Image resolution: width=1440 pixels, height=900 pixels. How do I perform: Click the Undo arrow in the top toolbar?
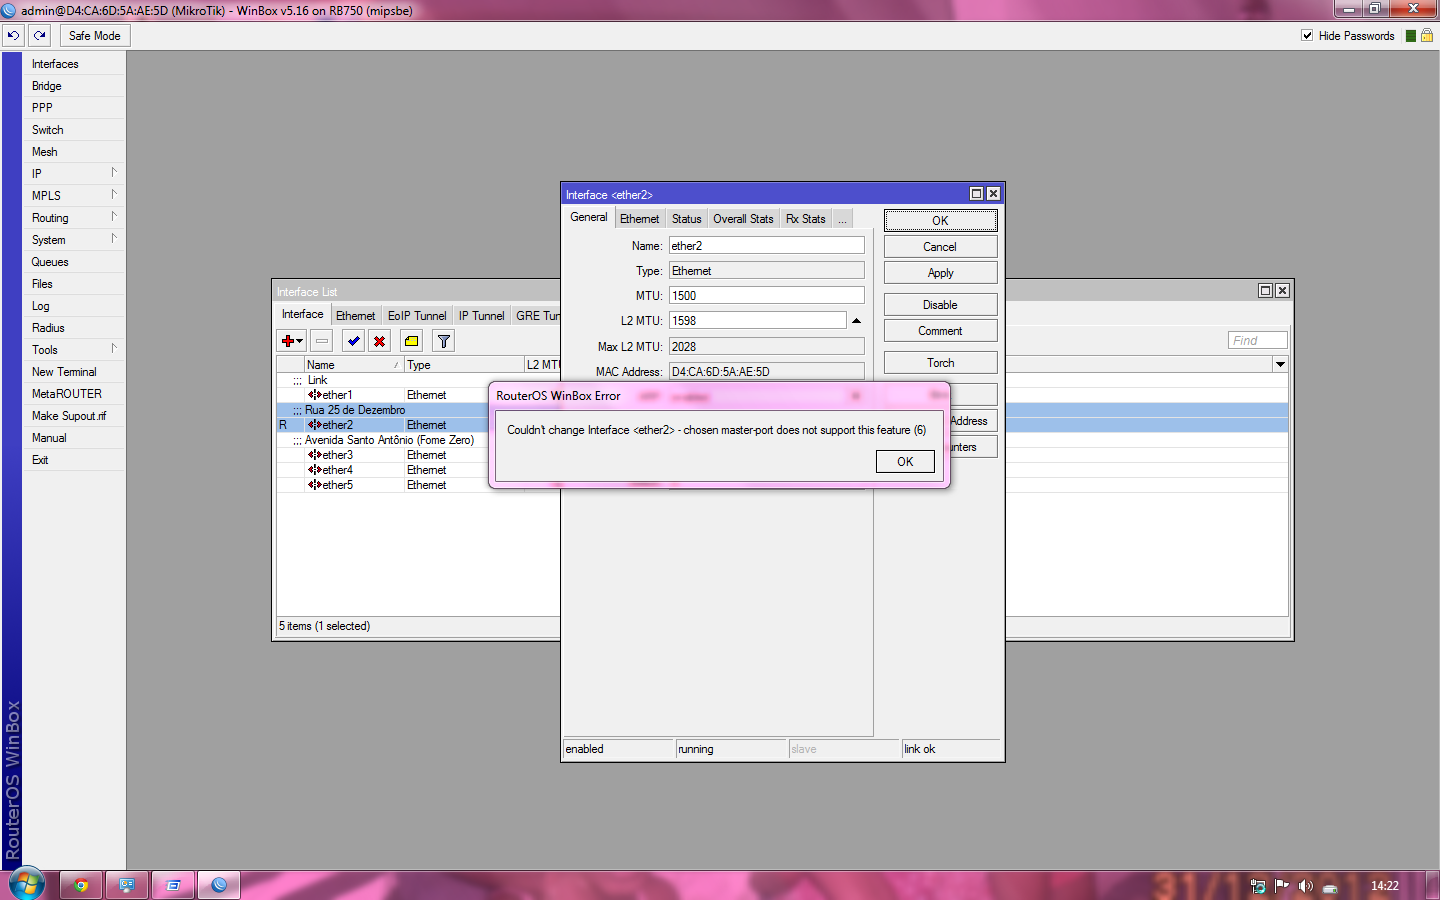(14, 35)
